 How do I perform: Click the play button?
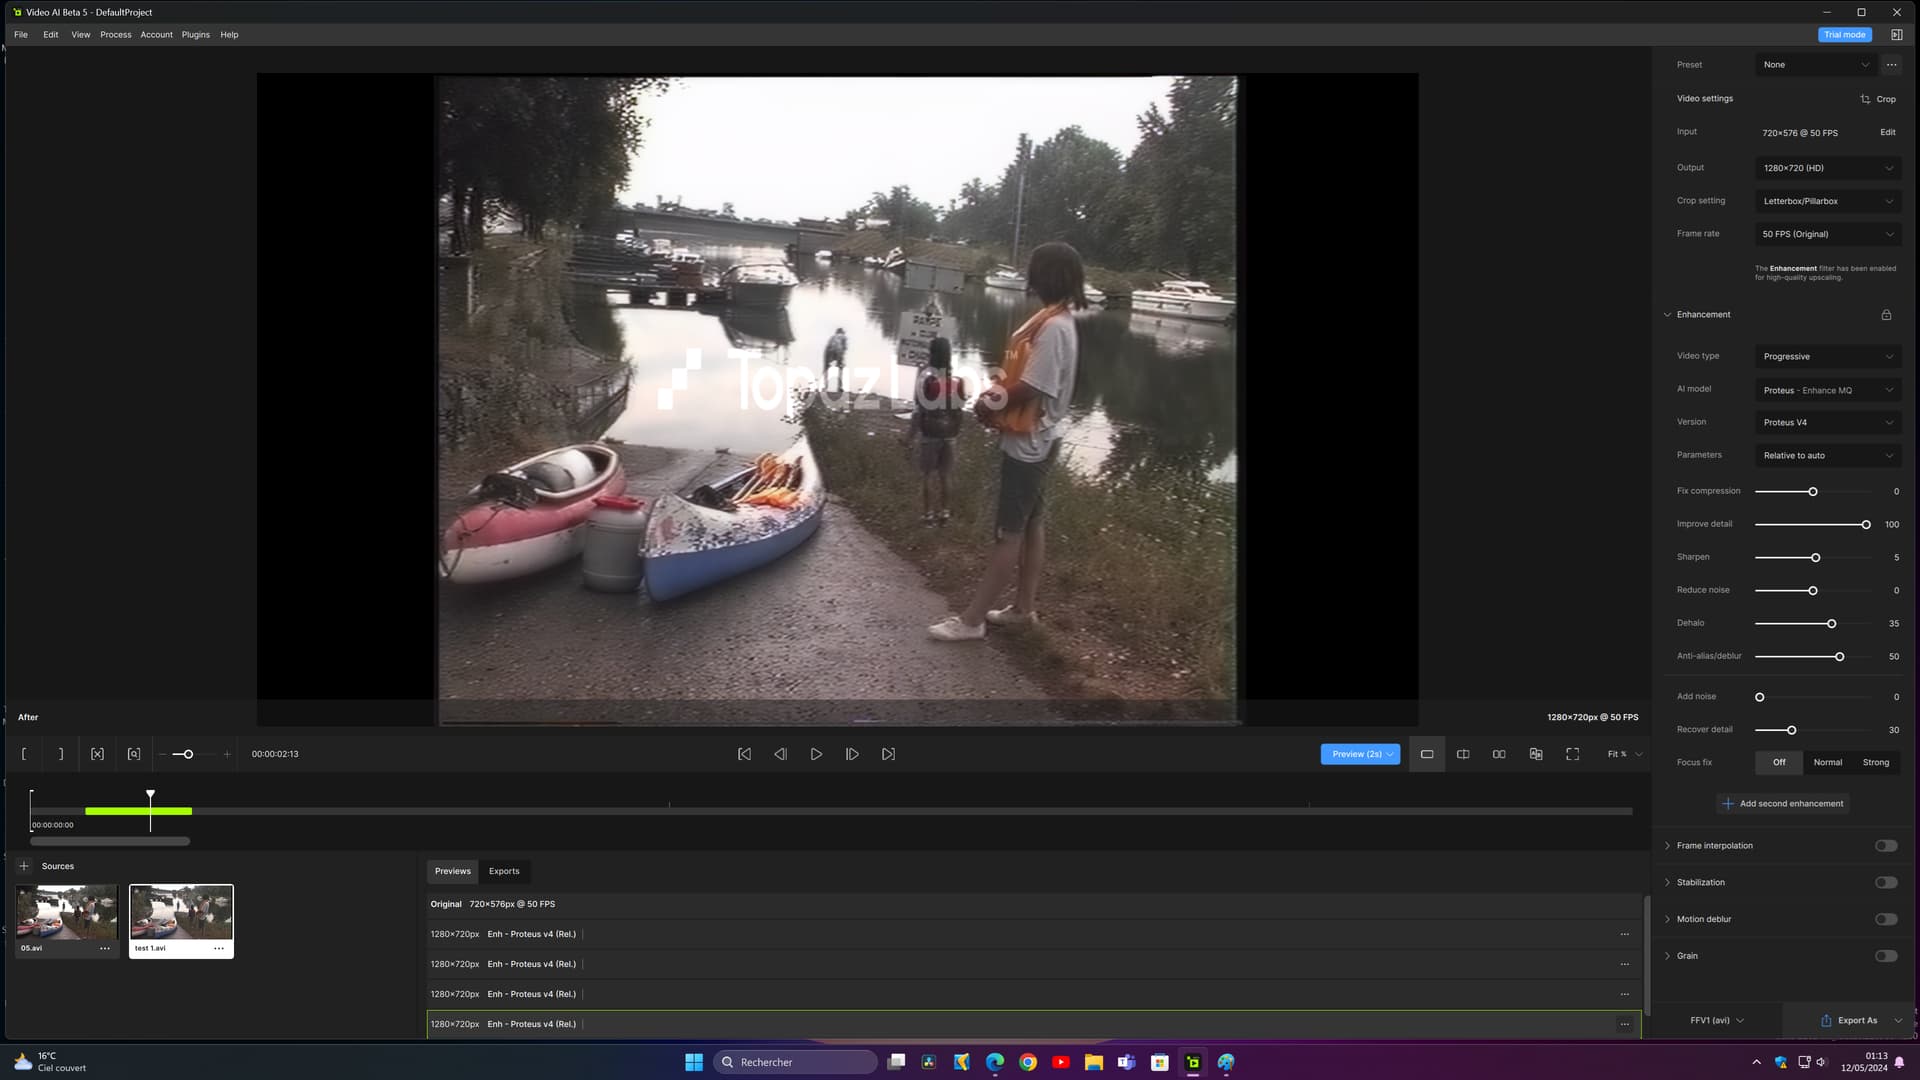tap(816, 754)
